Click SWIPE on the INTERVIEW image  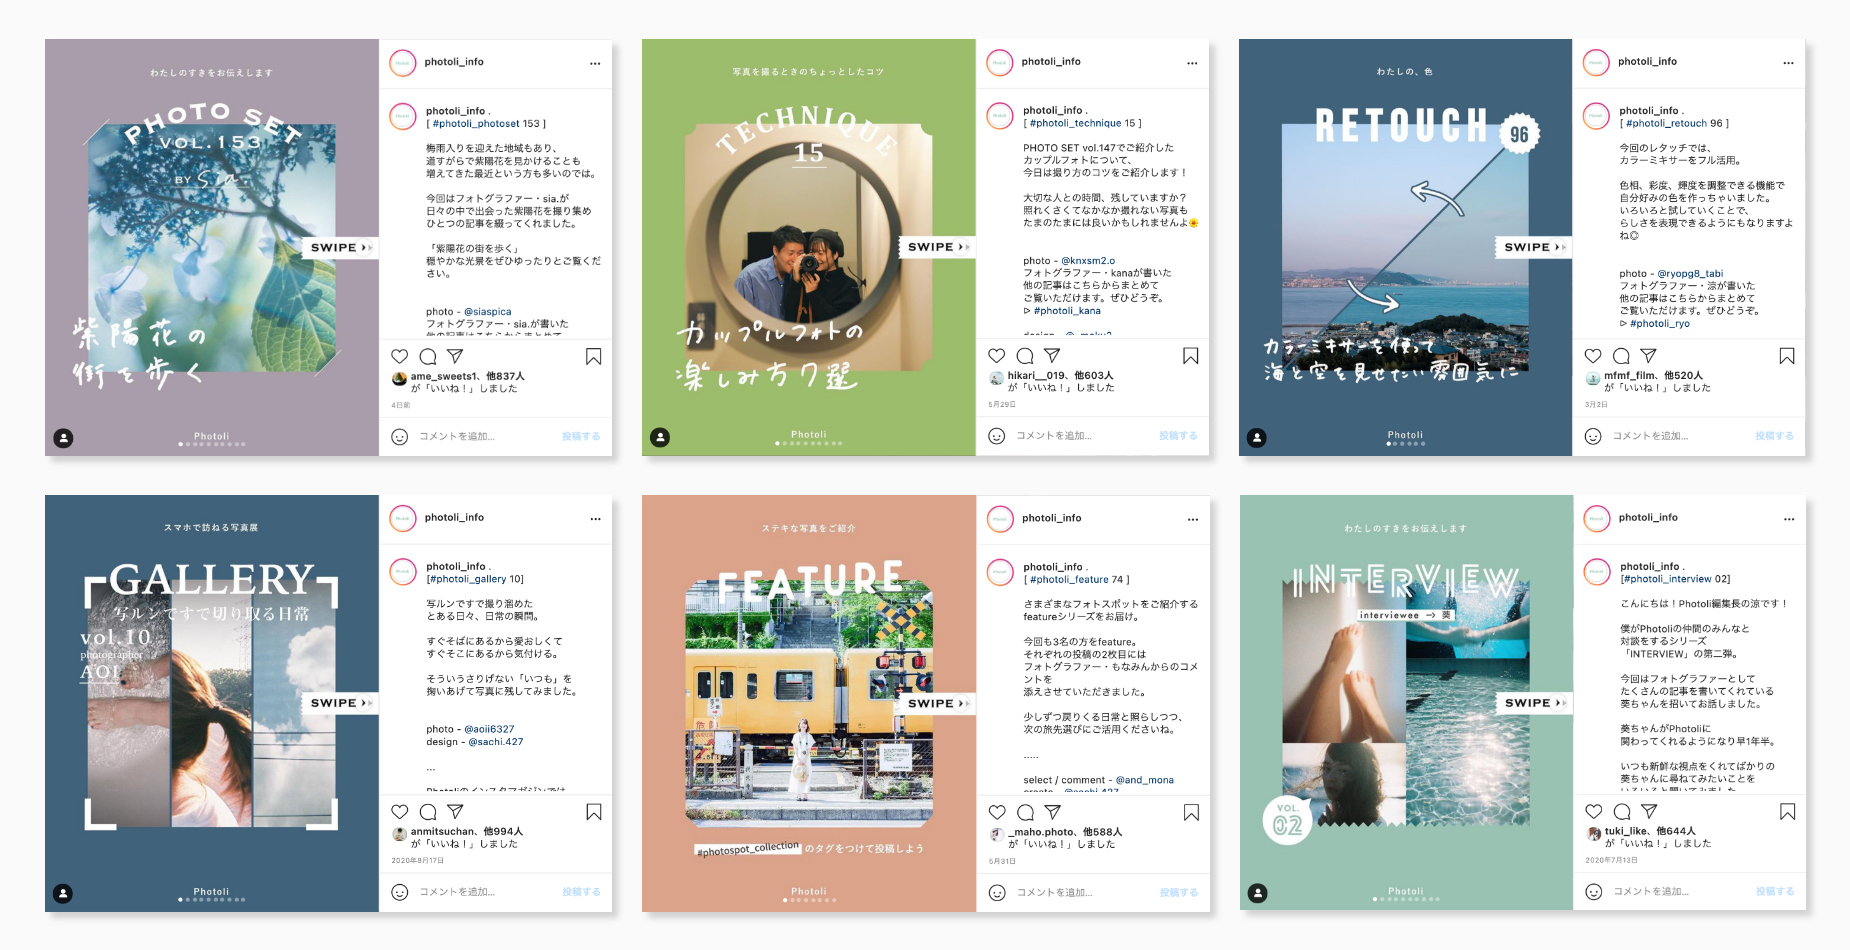pos(1535,703)
